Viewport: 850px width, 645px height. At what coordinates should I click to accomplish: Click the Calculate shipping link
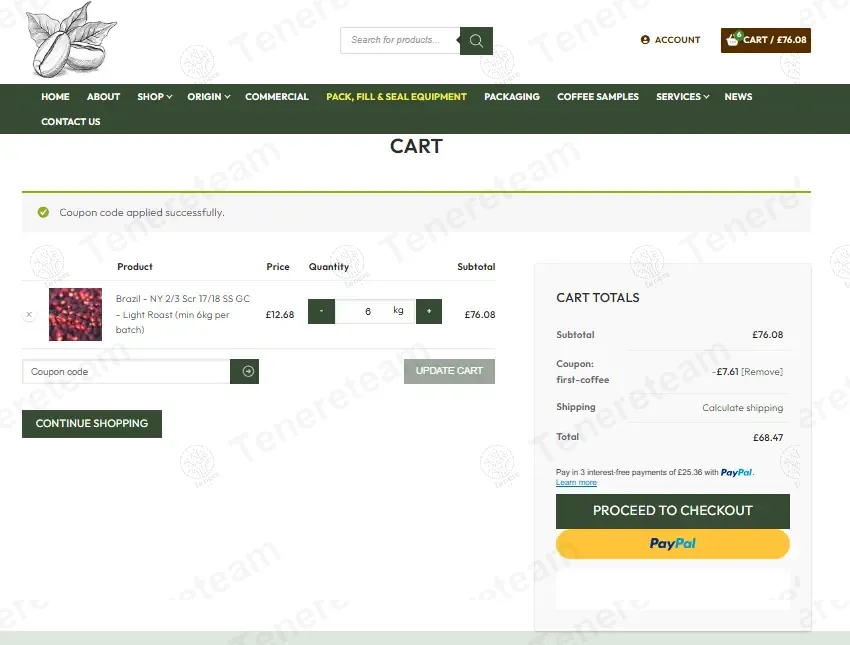pyautogui.click(x=742, y=408)
